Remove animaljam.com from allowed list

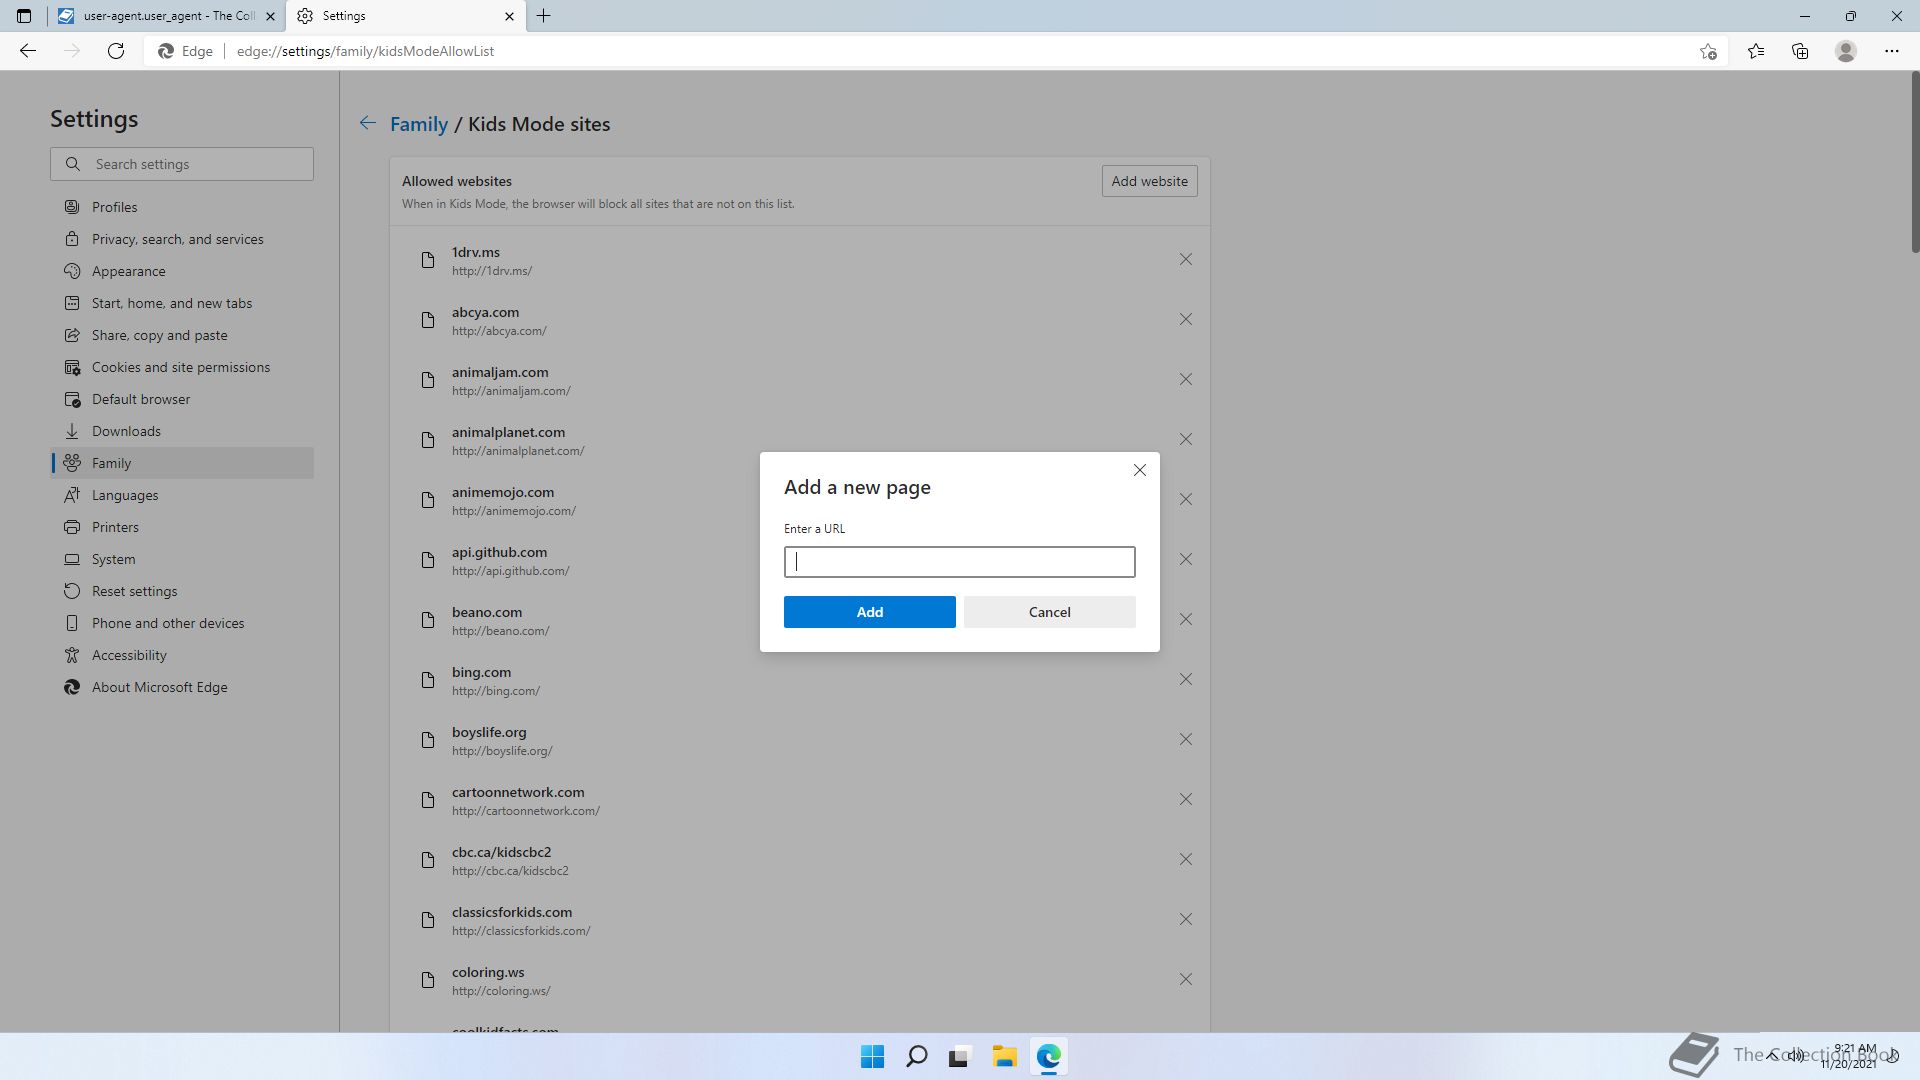click(x=1185, y=380)
